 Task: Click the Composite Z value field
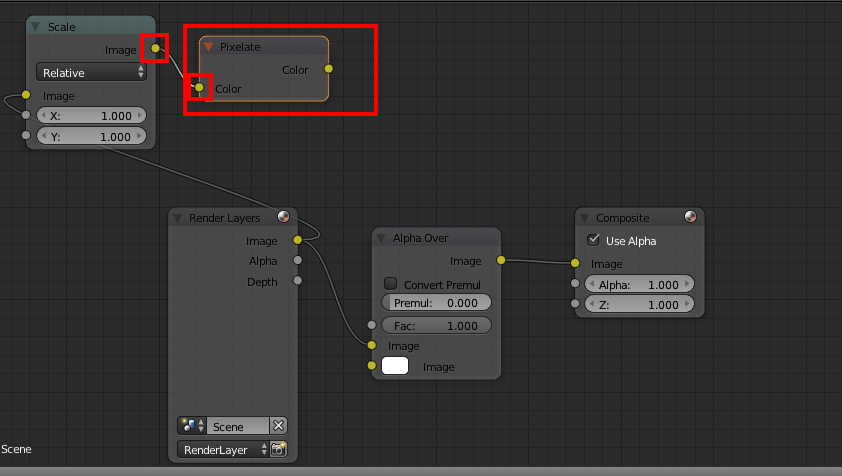click(x=639, y=305)
